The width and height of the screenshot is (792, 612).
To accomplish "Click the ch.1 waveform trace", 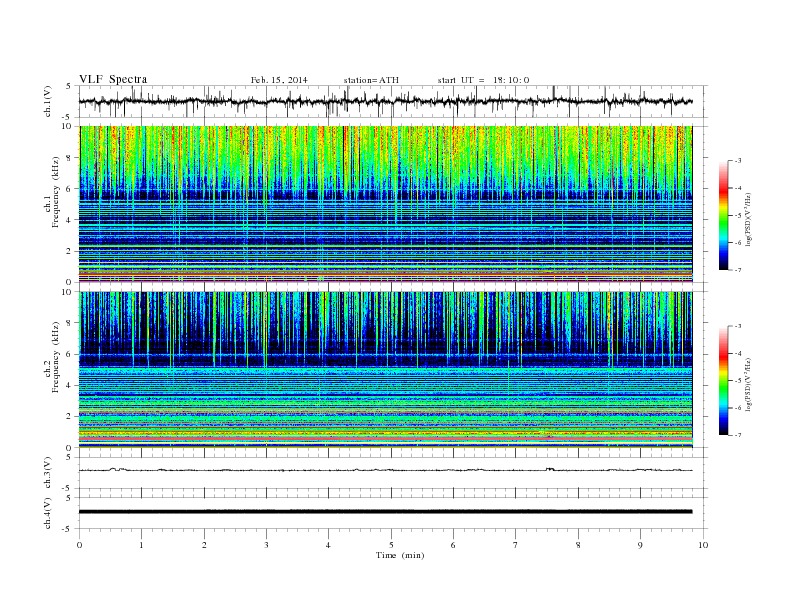I will coord(385,101).
